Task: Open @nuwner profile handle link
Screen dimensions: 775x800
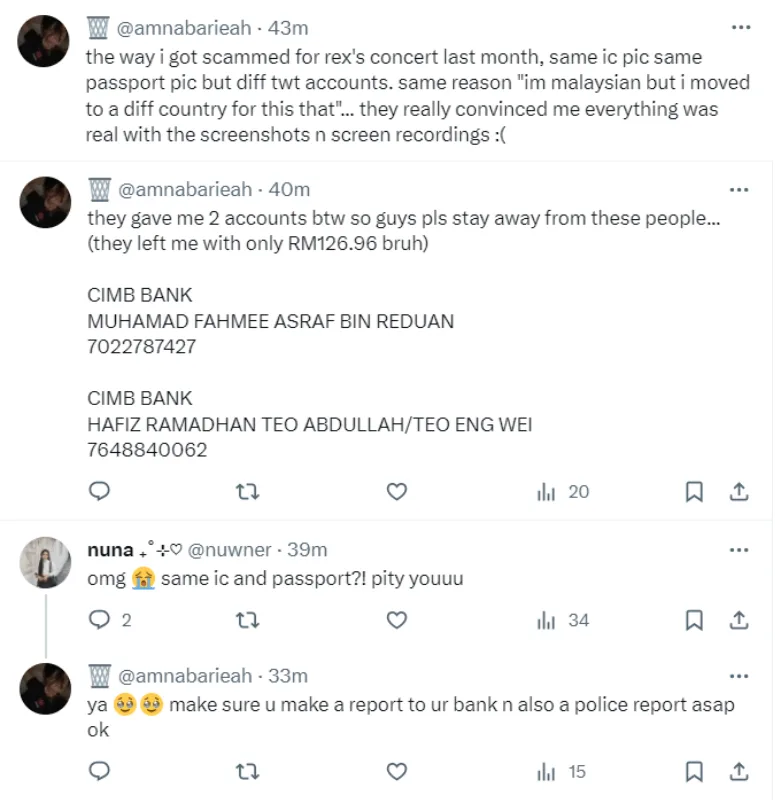Action: point(228,550)
